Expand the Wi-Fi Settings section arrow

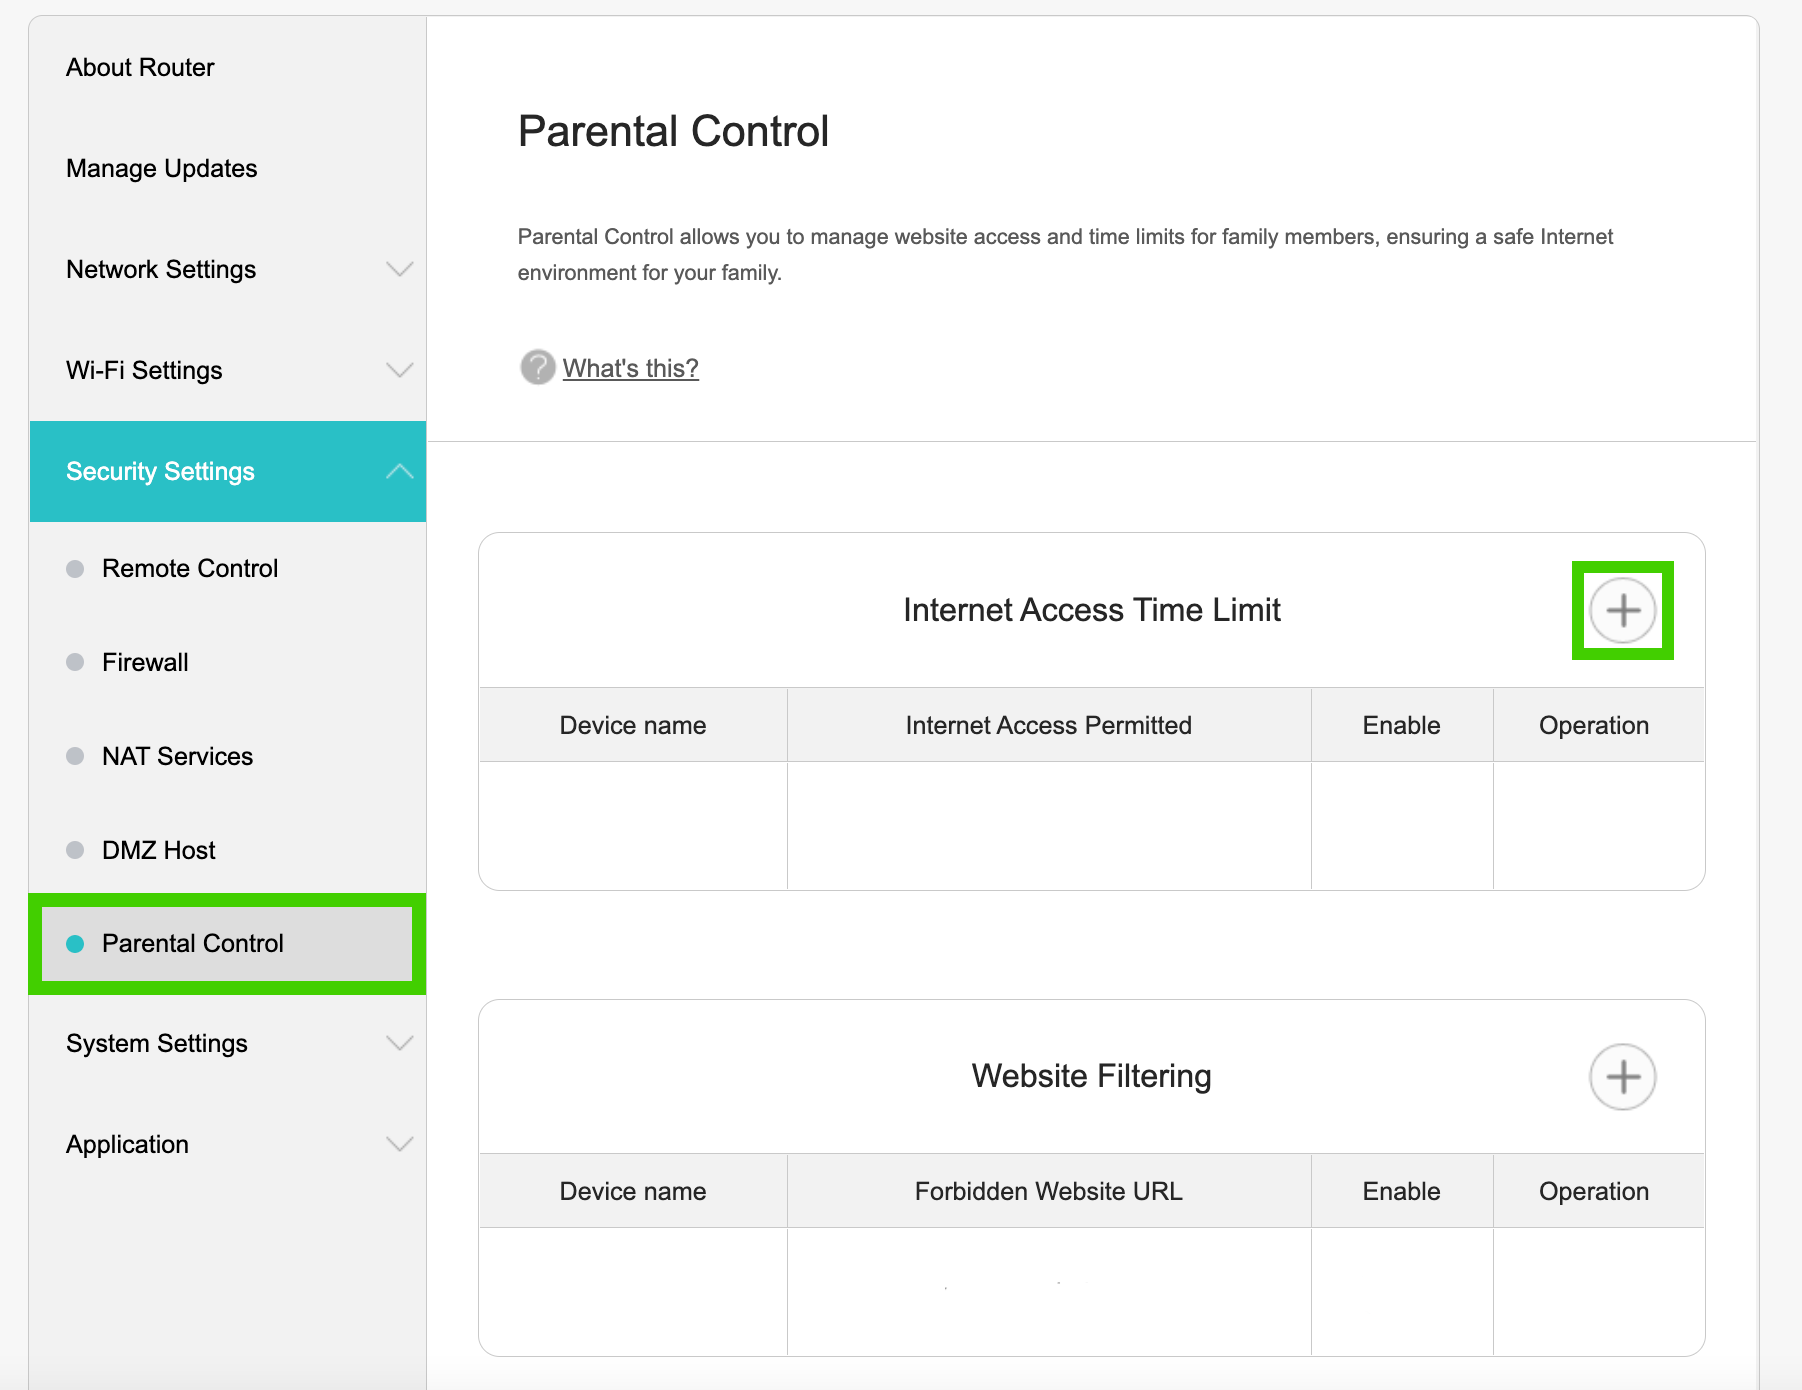click(399, 370)
